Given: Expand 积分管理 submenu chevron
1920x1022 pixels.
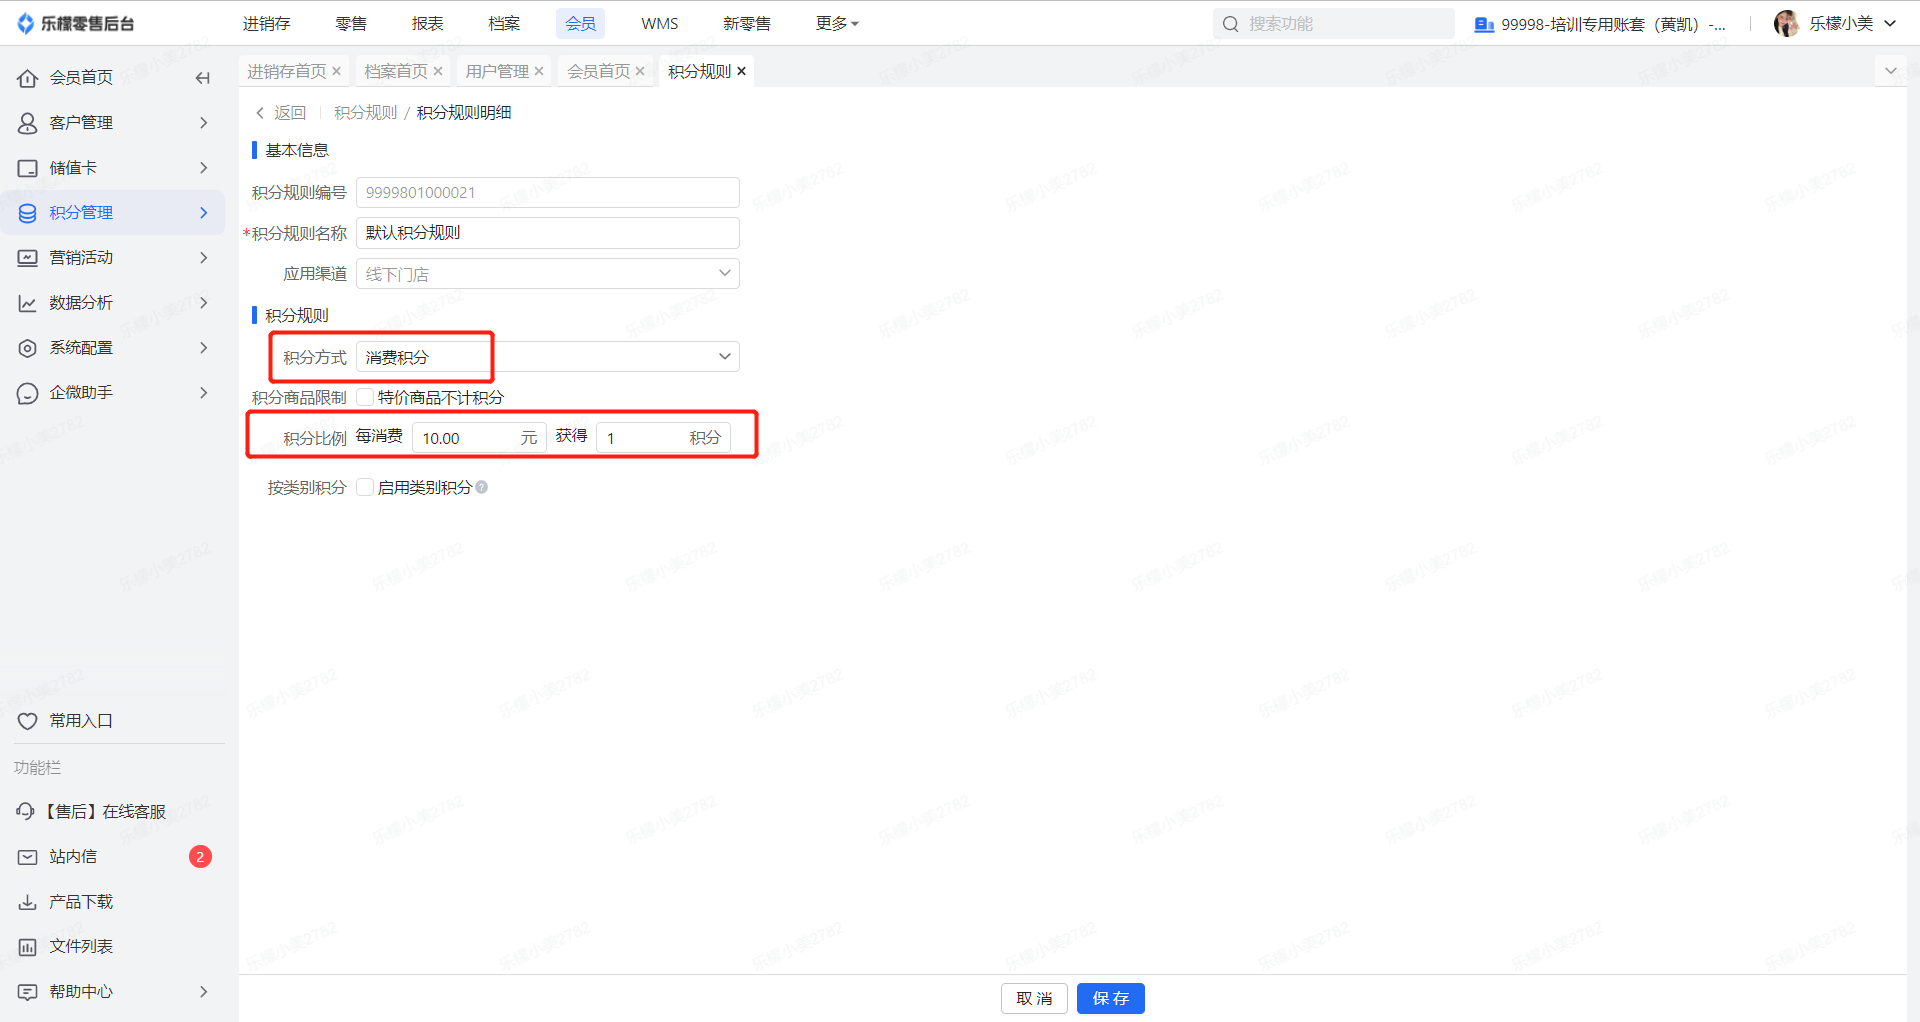Looking at the screenshot, I should click(x=204, y=213).
